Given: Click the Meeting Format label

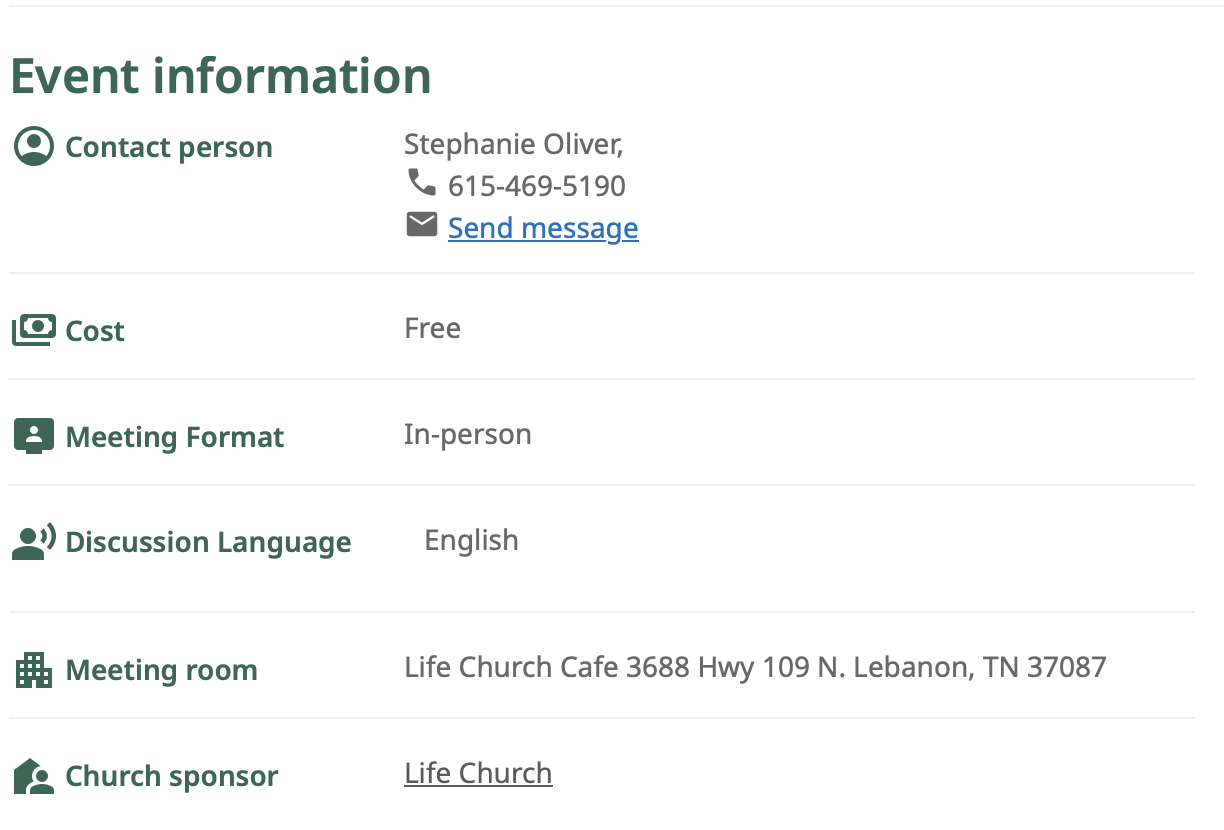Looking at the screenshot, I should pyautogui.click(x=175, y=437).
